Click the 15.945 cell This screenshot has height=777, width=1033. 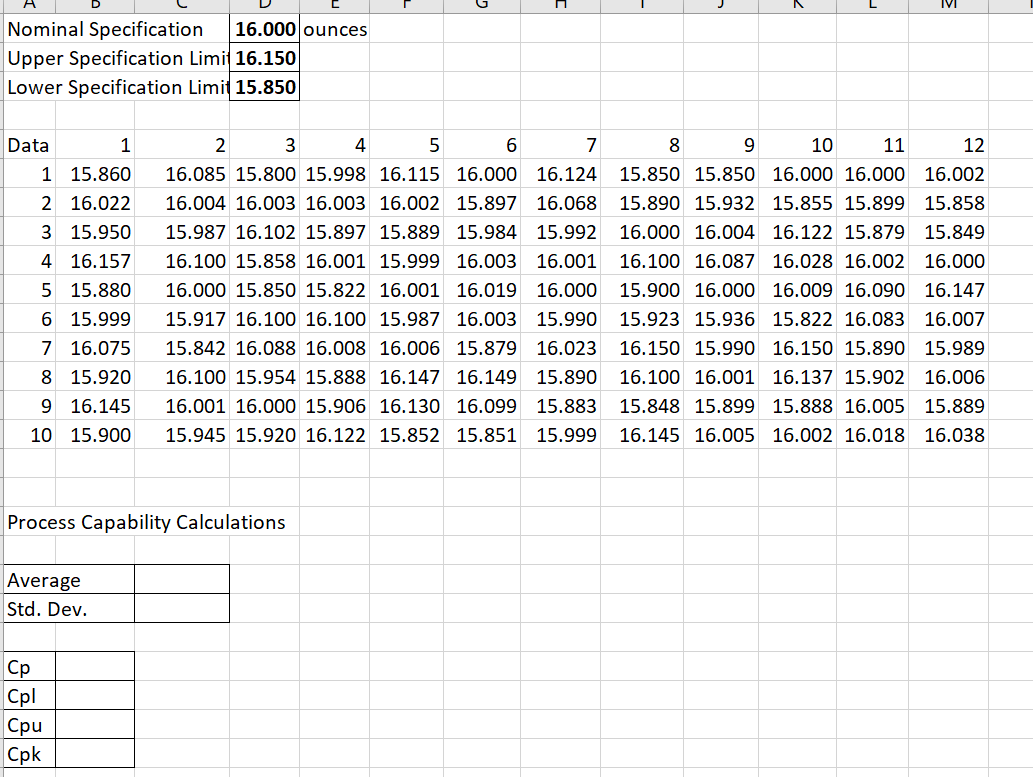182,435
